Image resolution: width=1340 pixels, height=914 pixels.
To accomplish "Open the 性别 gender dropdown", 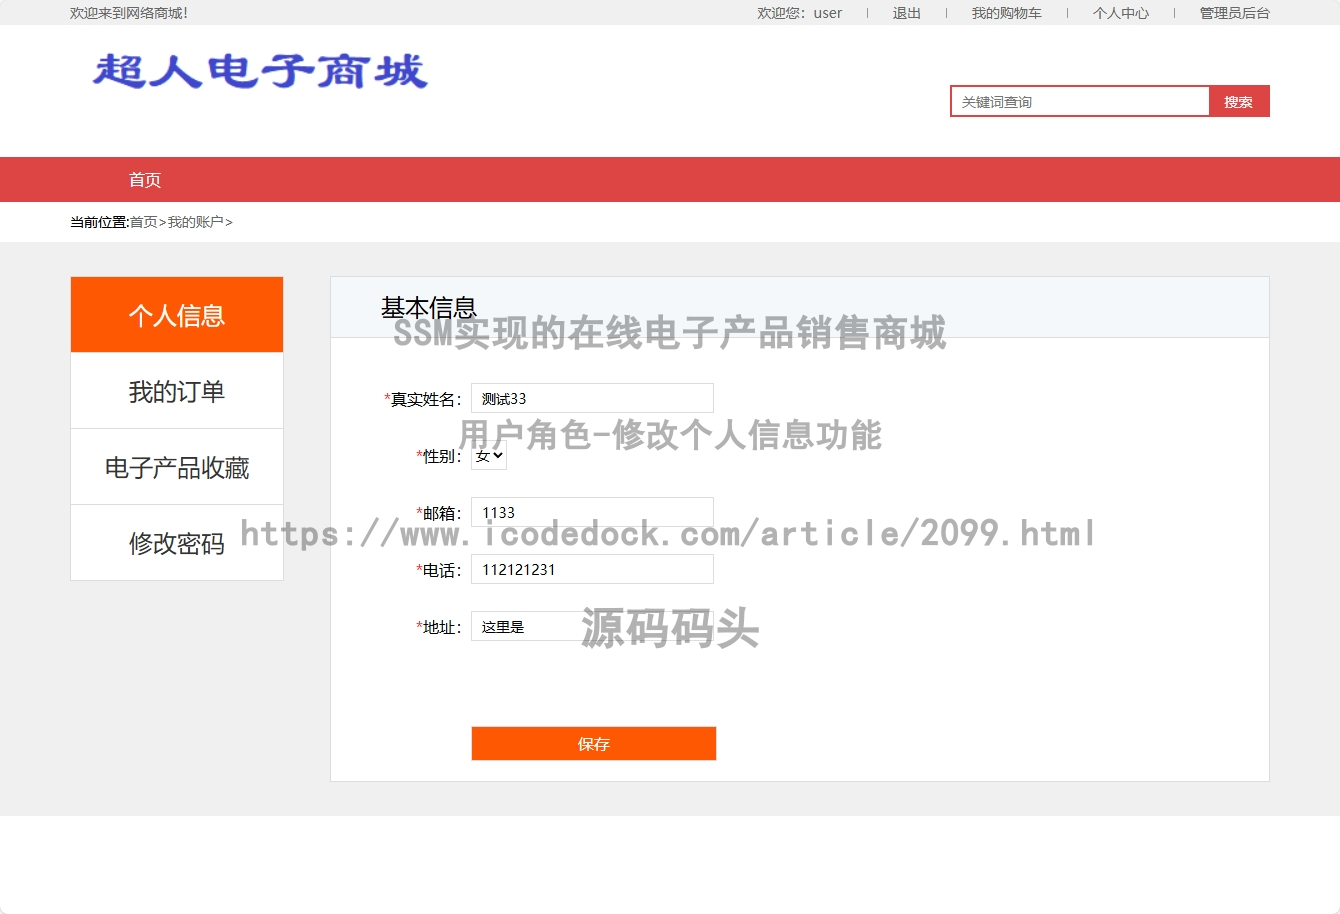I will 489,456.
